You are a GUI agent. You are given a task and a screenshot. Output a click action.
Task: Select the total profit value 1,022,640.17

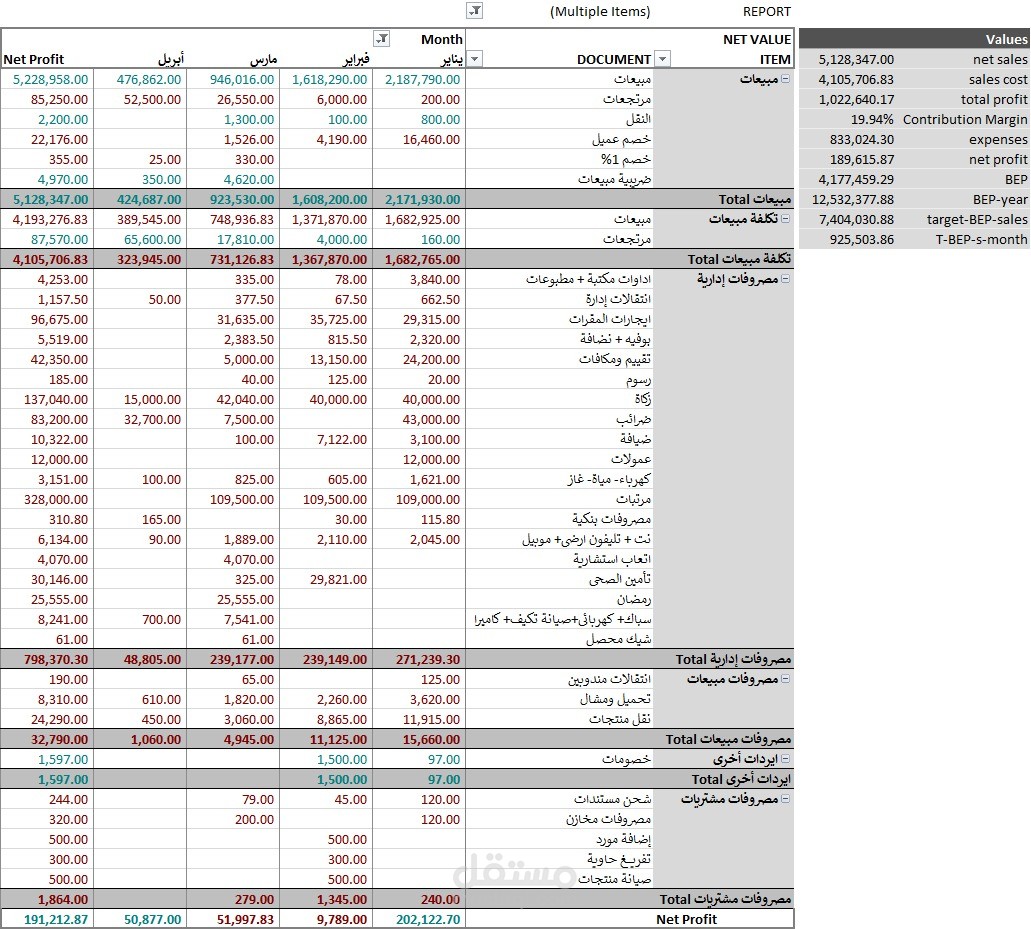point(856,99)
